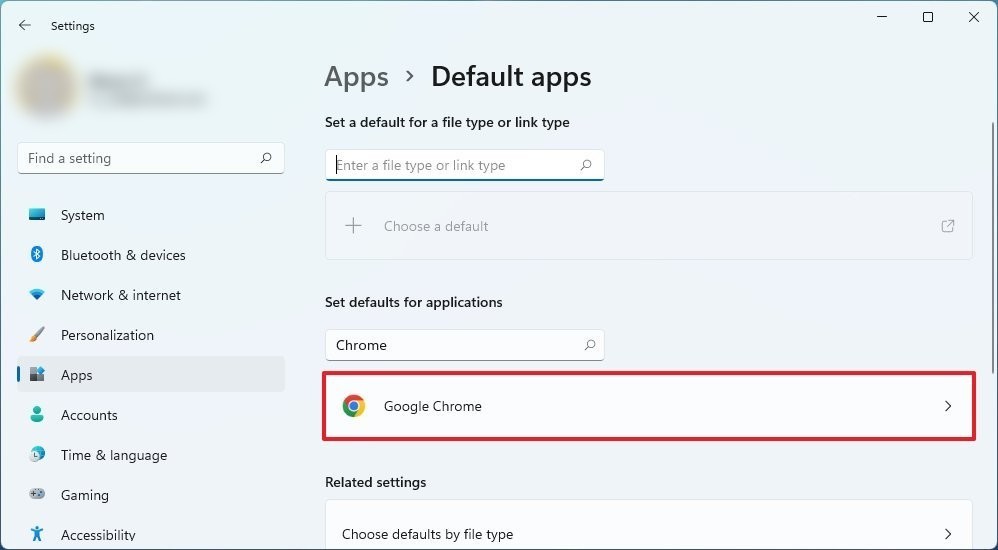Select the Accounts category

[151, 414]
